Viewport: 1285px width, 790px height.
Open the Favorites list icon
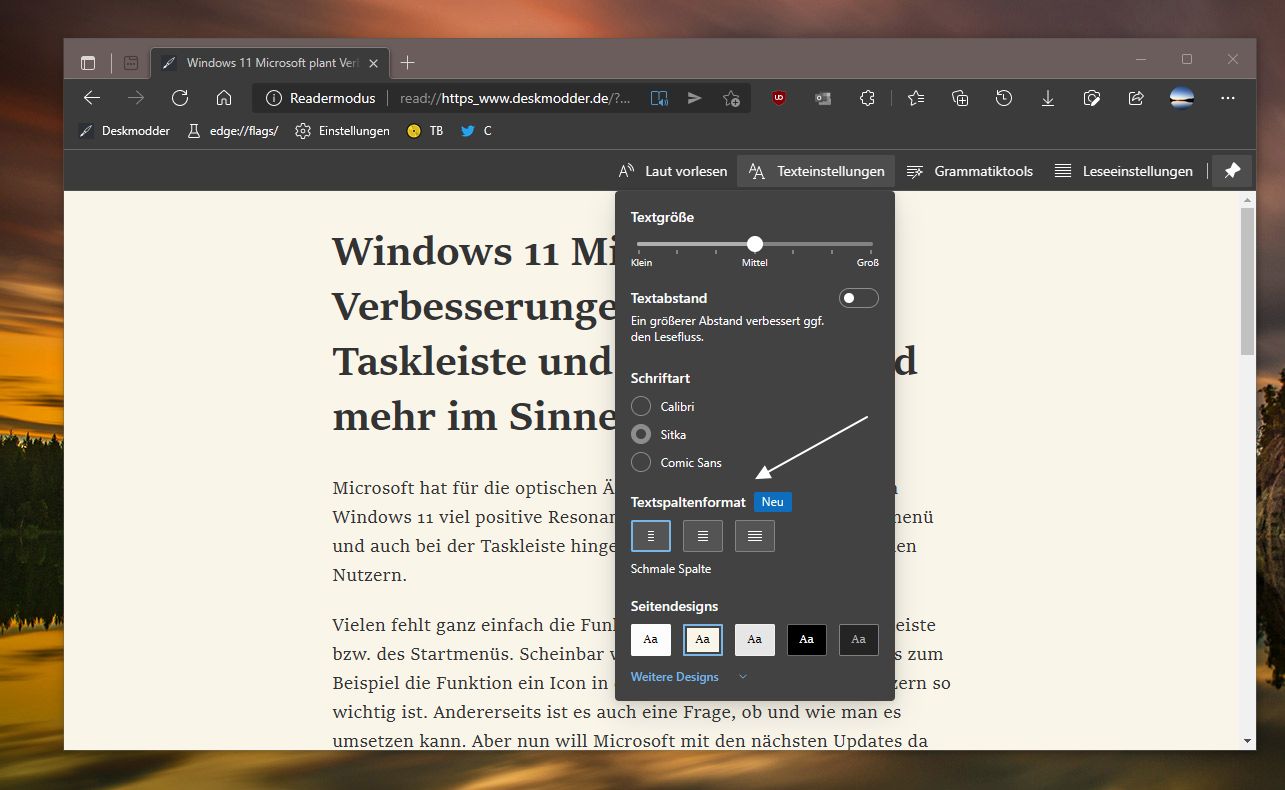click(916, 98)
